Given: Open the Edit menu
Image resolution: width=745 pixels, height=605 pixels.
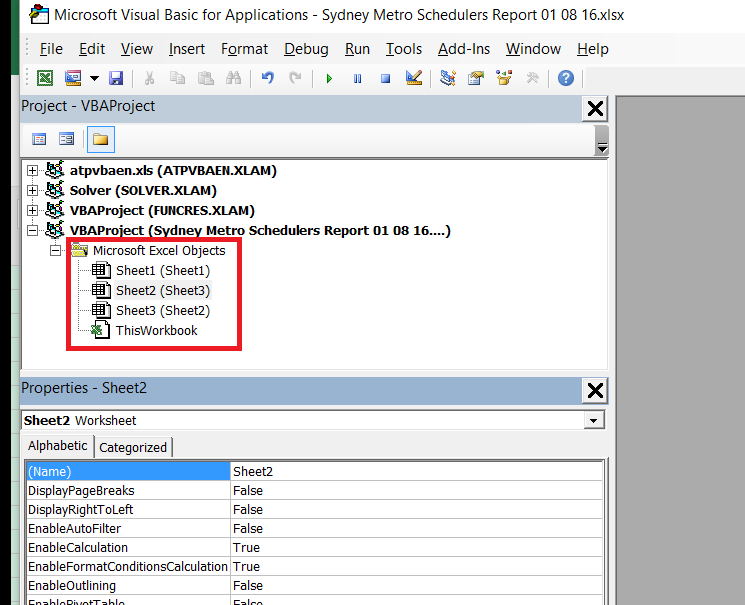Looking at the screenshot, I should pos(92,49).
